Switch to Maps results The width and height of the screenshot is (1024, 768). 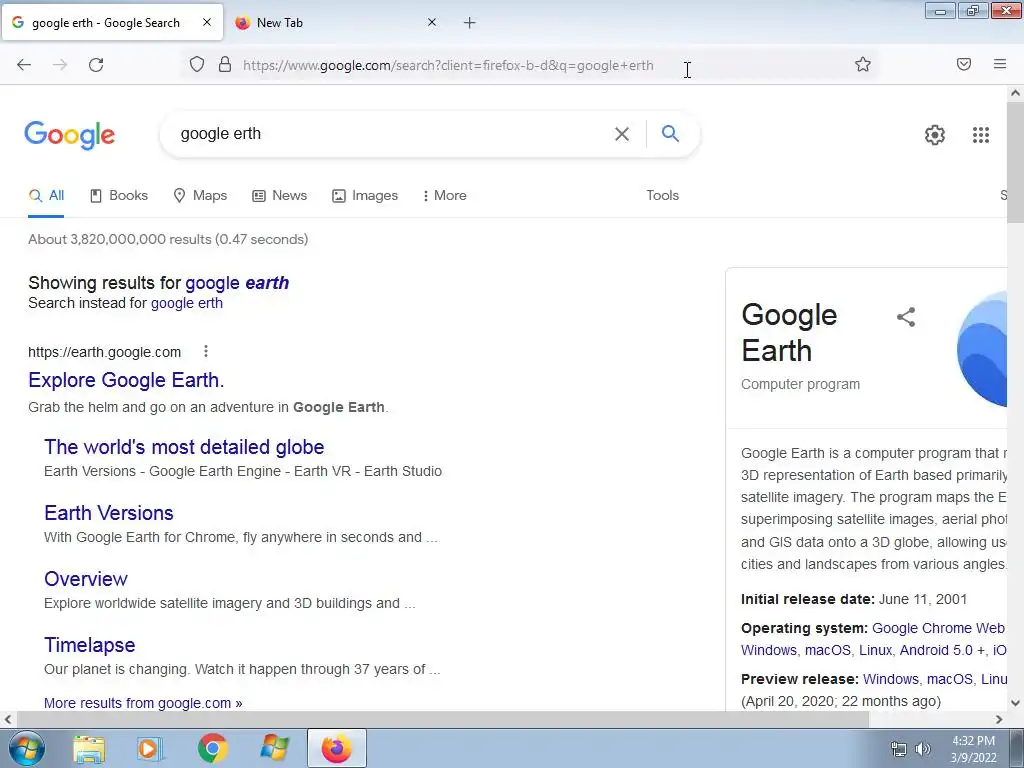[200, 195]
